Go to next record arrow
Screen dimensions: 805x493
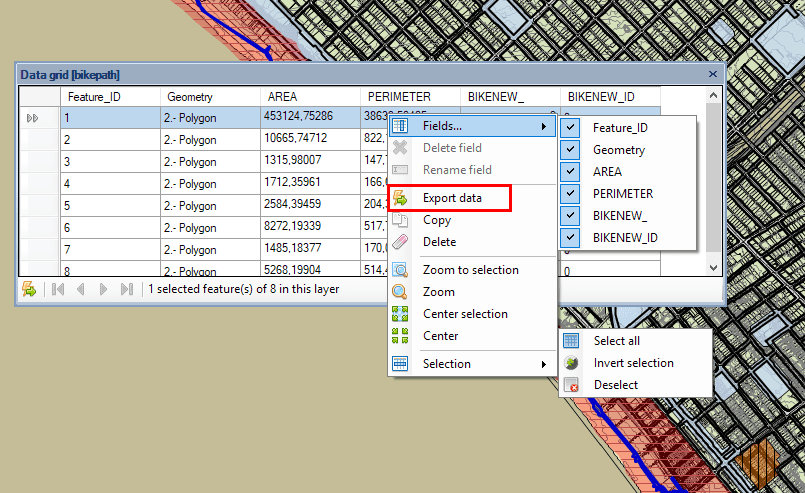[x=103, y=289]
